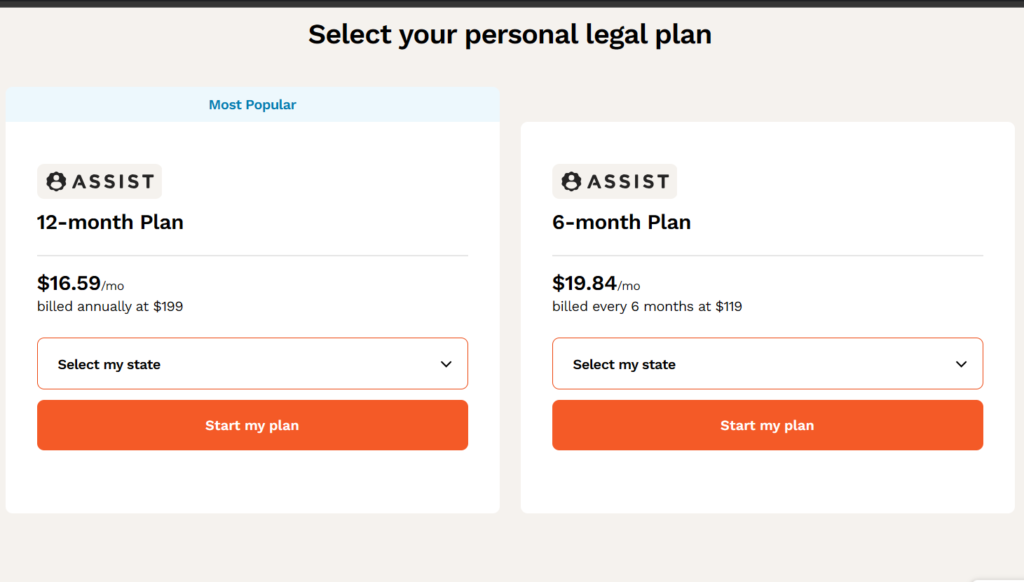The width and height of the screenshot is (1024, 582).
Task: Click the billed every 6 months at $119 text
Action: click(x=647, y=306)
